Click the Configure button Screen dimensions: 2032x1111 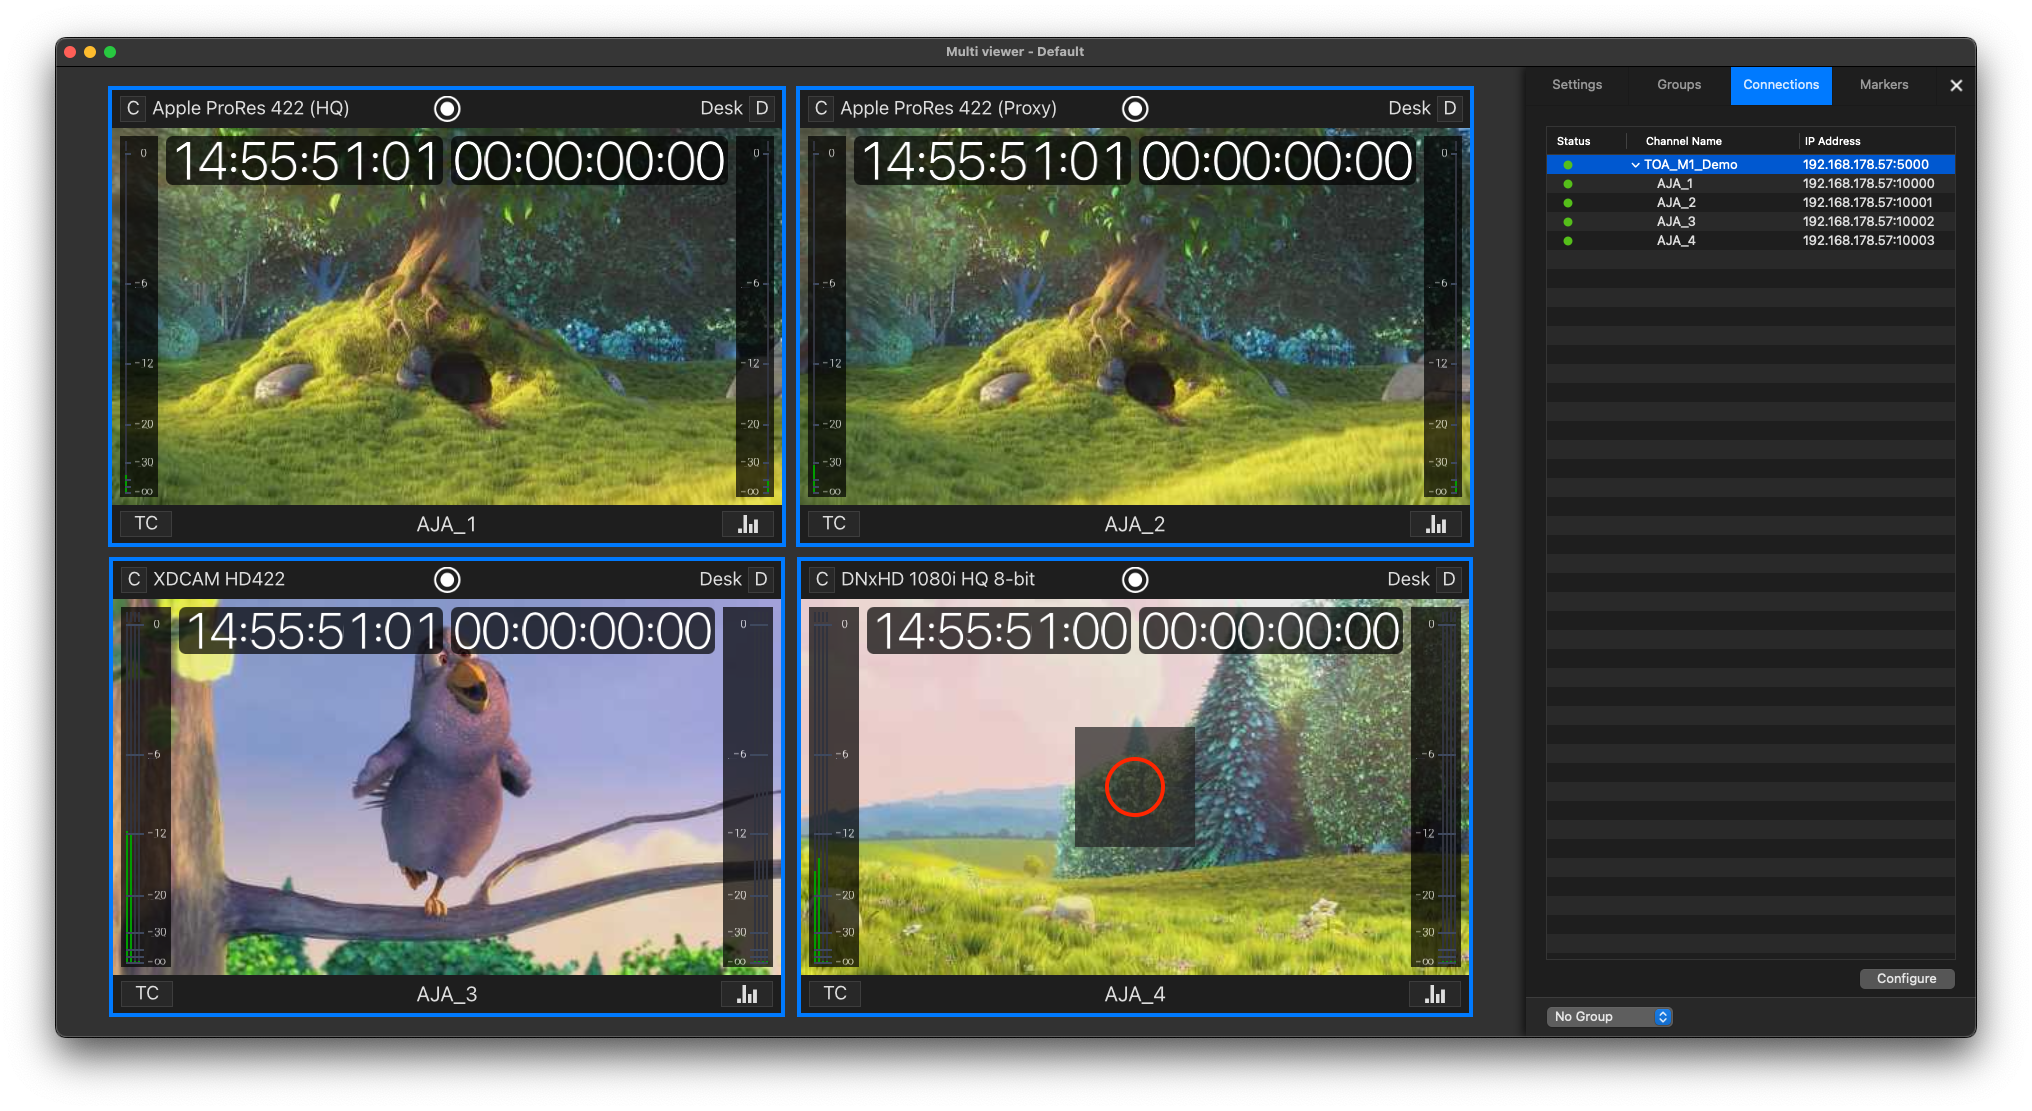pos(1906,979)
